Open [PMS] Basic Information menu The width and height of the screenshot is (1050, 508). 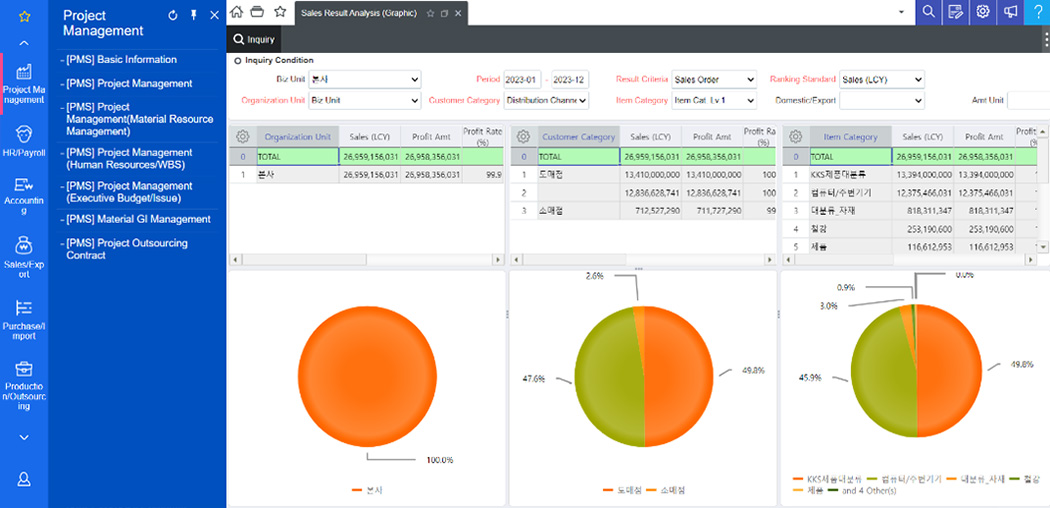122,60
